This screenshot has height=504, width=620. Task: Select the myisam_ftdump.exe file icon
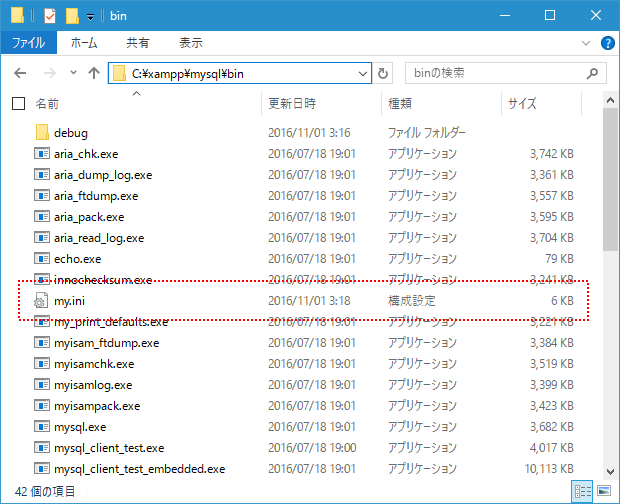(x=42, y=342)
